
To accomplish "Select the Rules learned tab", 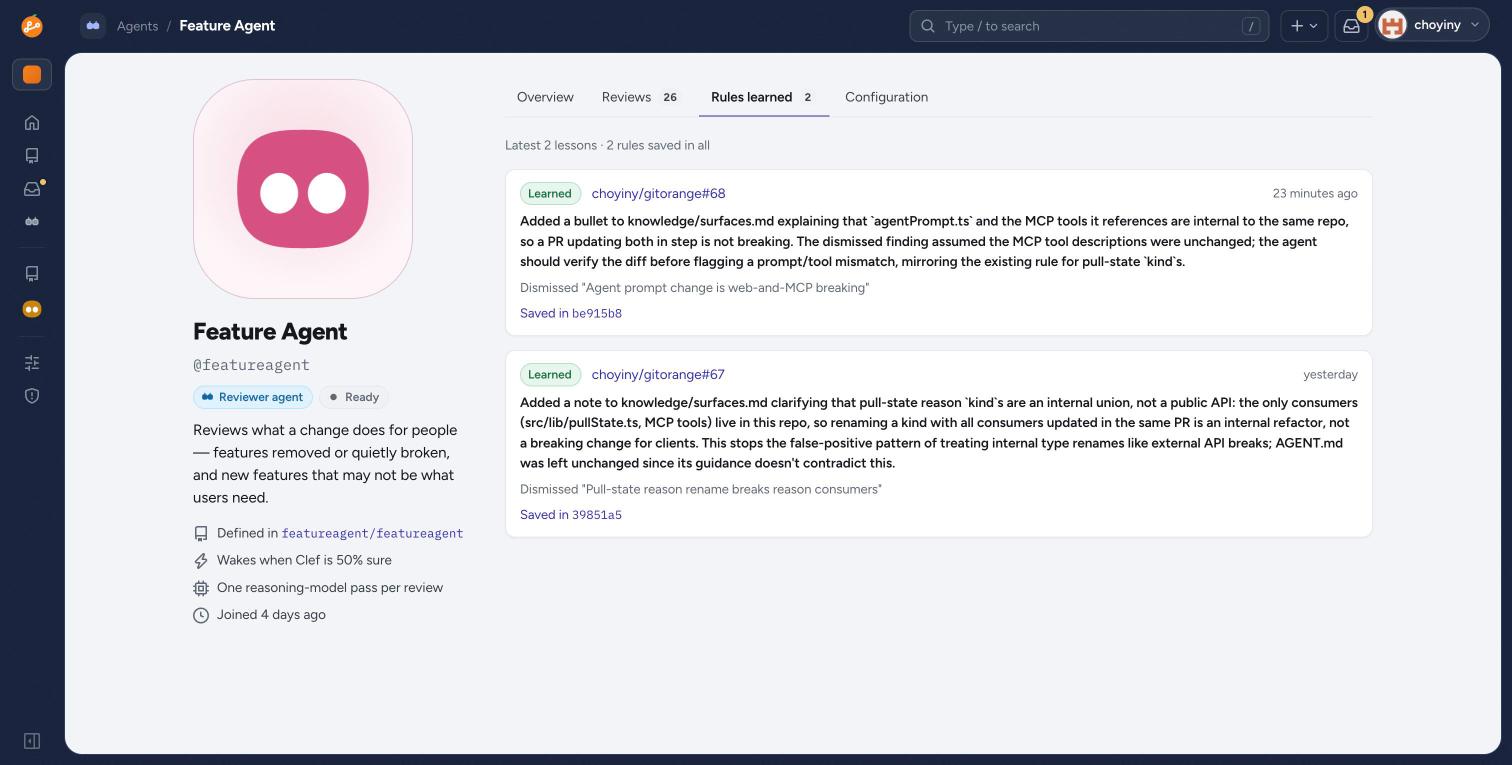I will 764,97.
